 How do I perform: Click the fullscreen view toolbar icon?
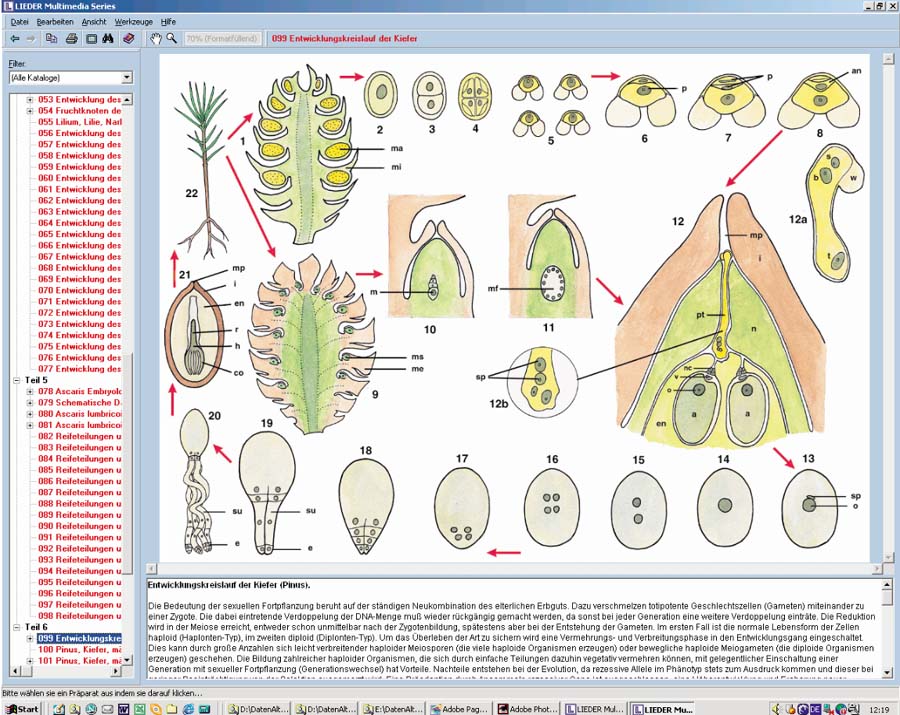[x=91, y=38]
